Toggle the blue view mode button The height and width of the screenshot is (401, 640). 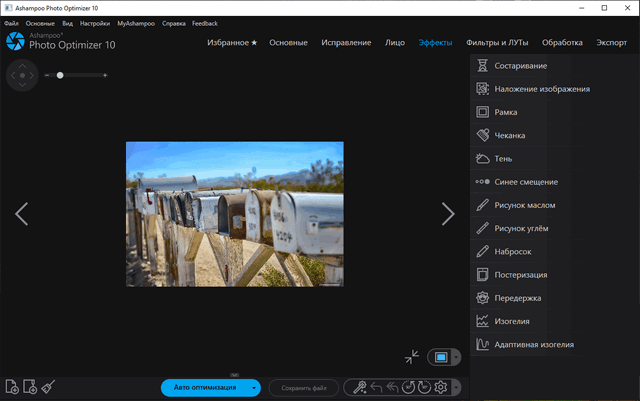440,357
